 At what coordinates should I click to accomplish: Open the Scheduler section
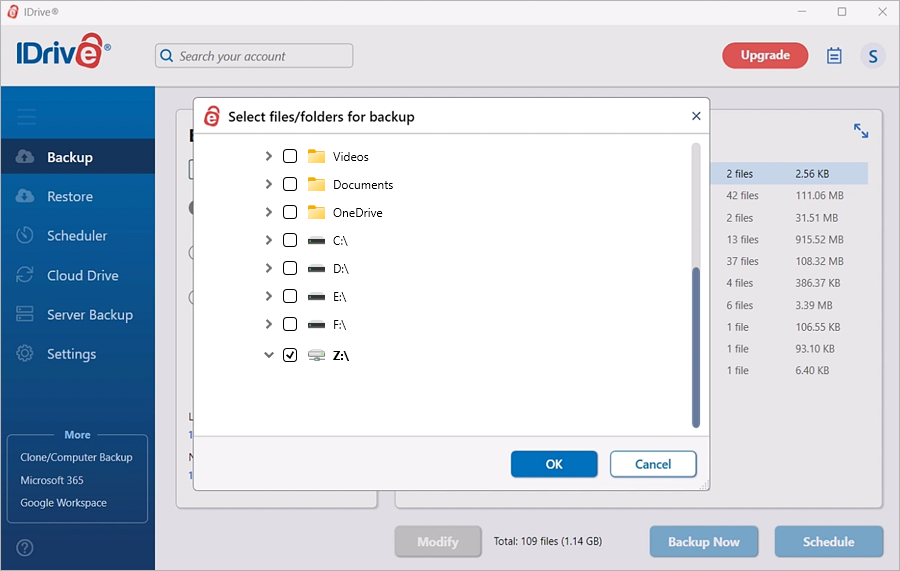click(78, 235)
